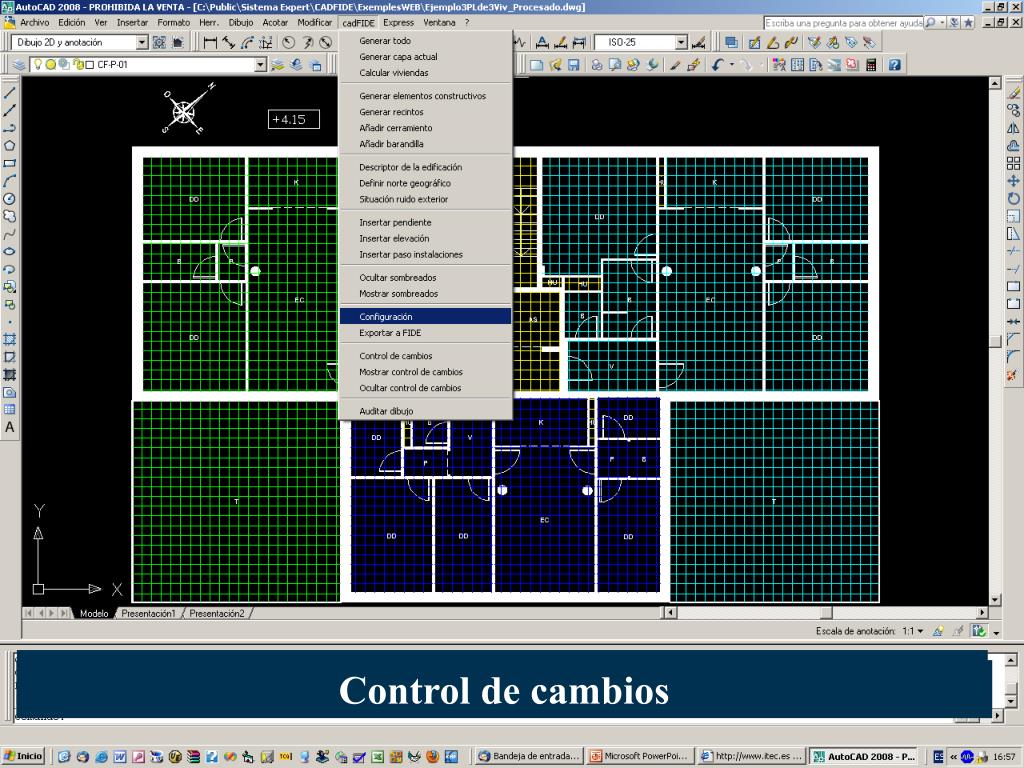The image size is (1024, 768).
Task: Click the Workspace settings gear icon
Action: click(x=159, y=42)
